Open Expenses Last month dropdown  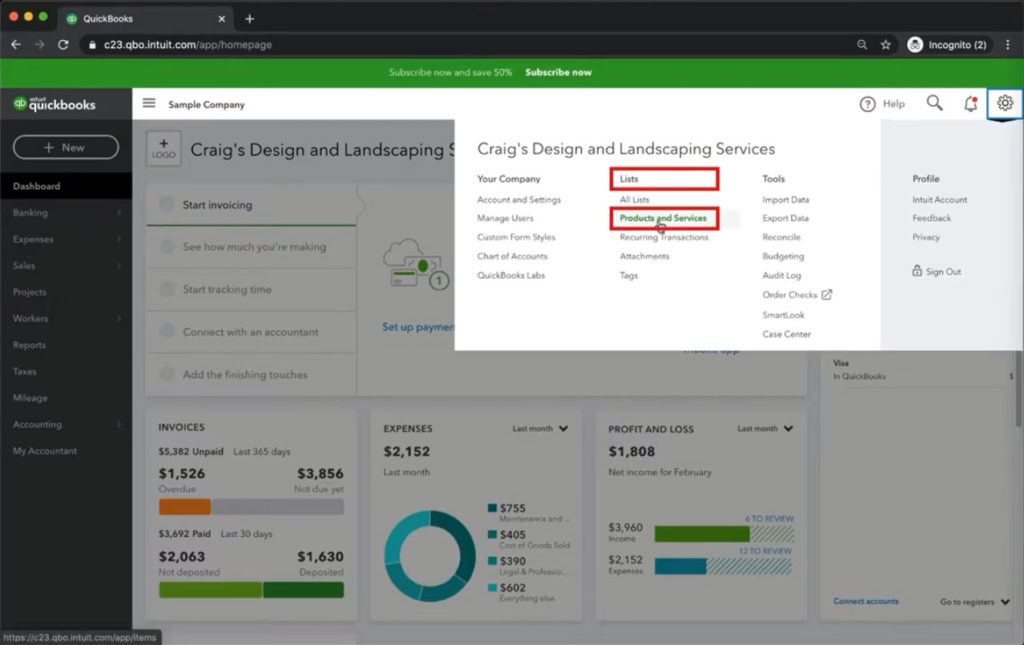coord(540,429)
